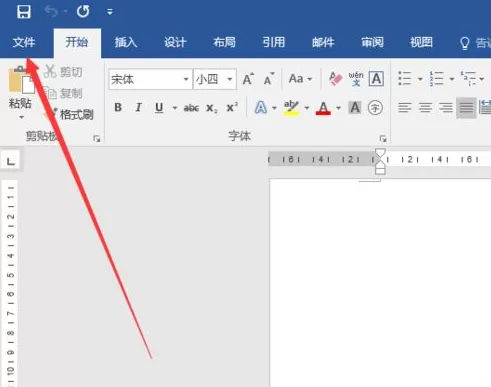This screenshot has height=387, width=491.
Task: Click the 剪切 (Cut) button
Action: 63,72
